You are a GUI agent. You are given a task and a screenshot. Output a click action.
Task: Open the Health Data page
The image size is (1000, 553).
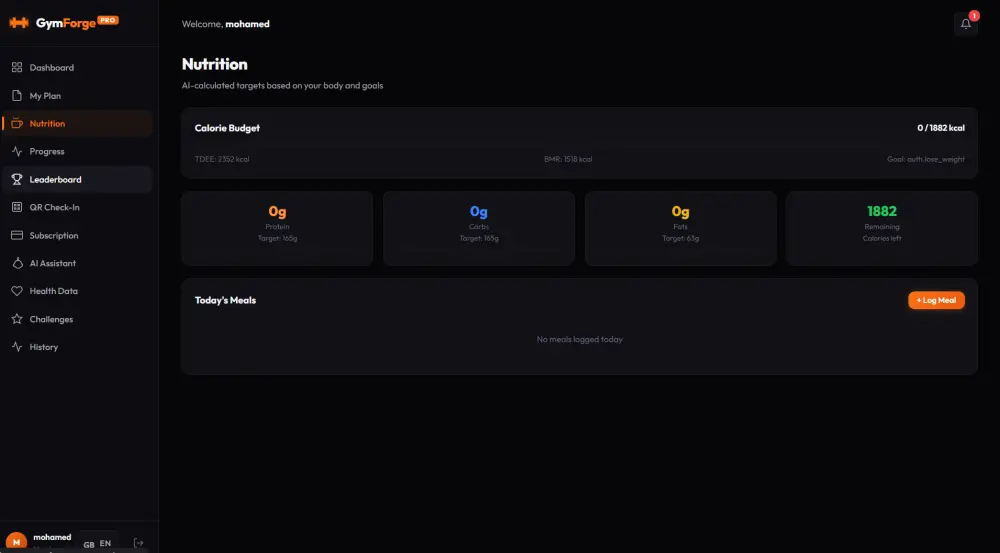(x=77, y=291)
